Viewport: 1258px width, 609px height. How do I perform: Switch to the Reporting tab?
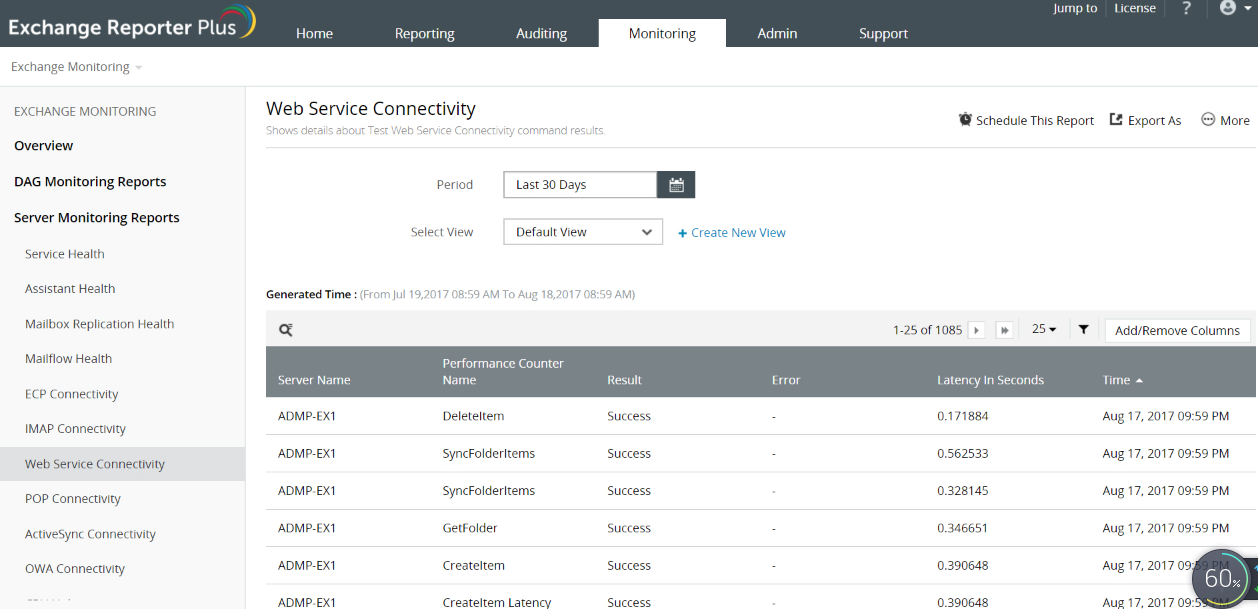pyautogui.click(x=424, y=33)
